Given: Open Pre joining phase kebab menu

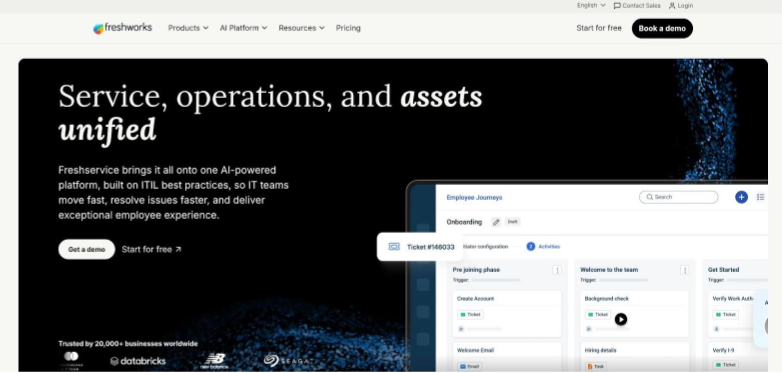Looking at the screenshot, I should [x=557, y=270].
